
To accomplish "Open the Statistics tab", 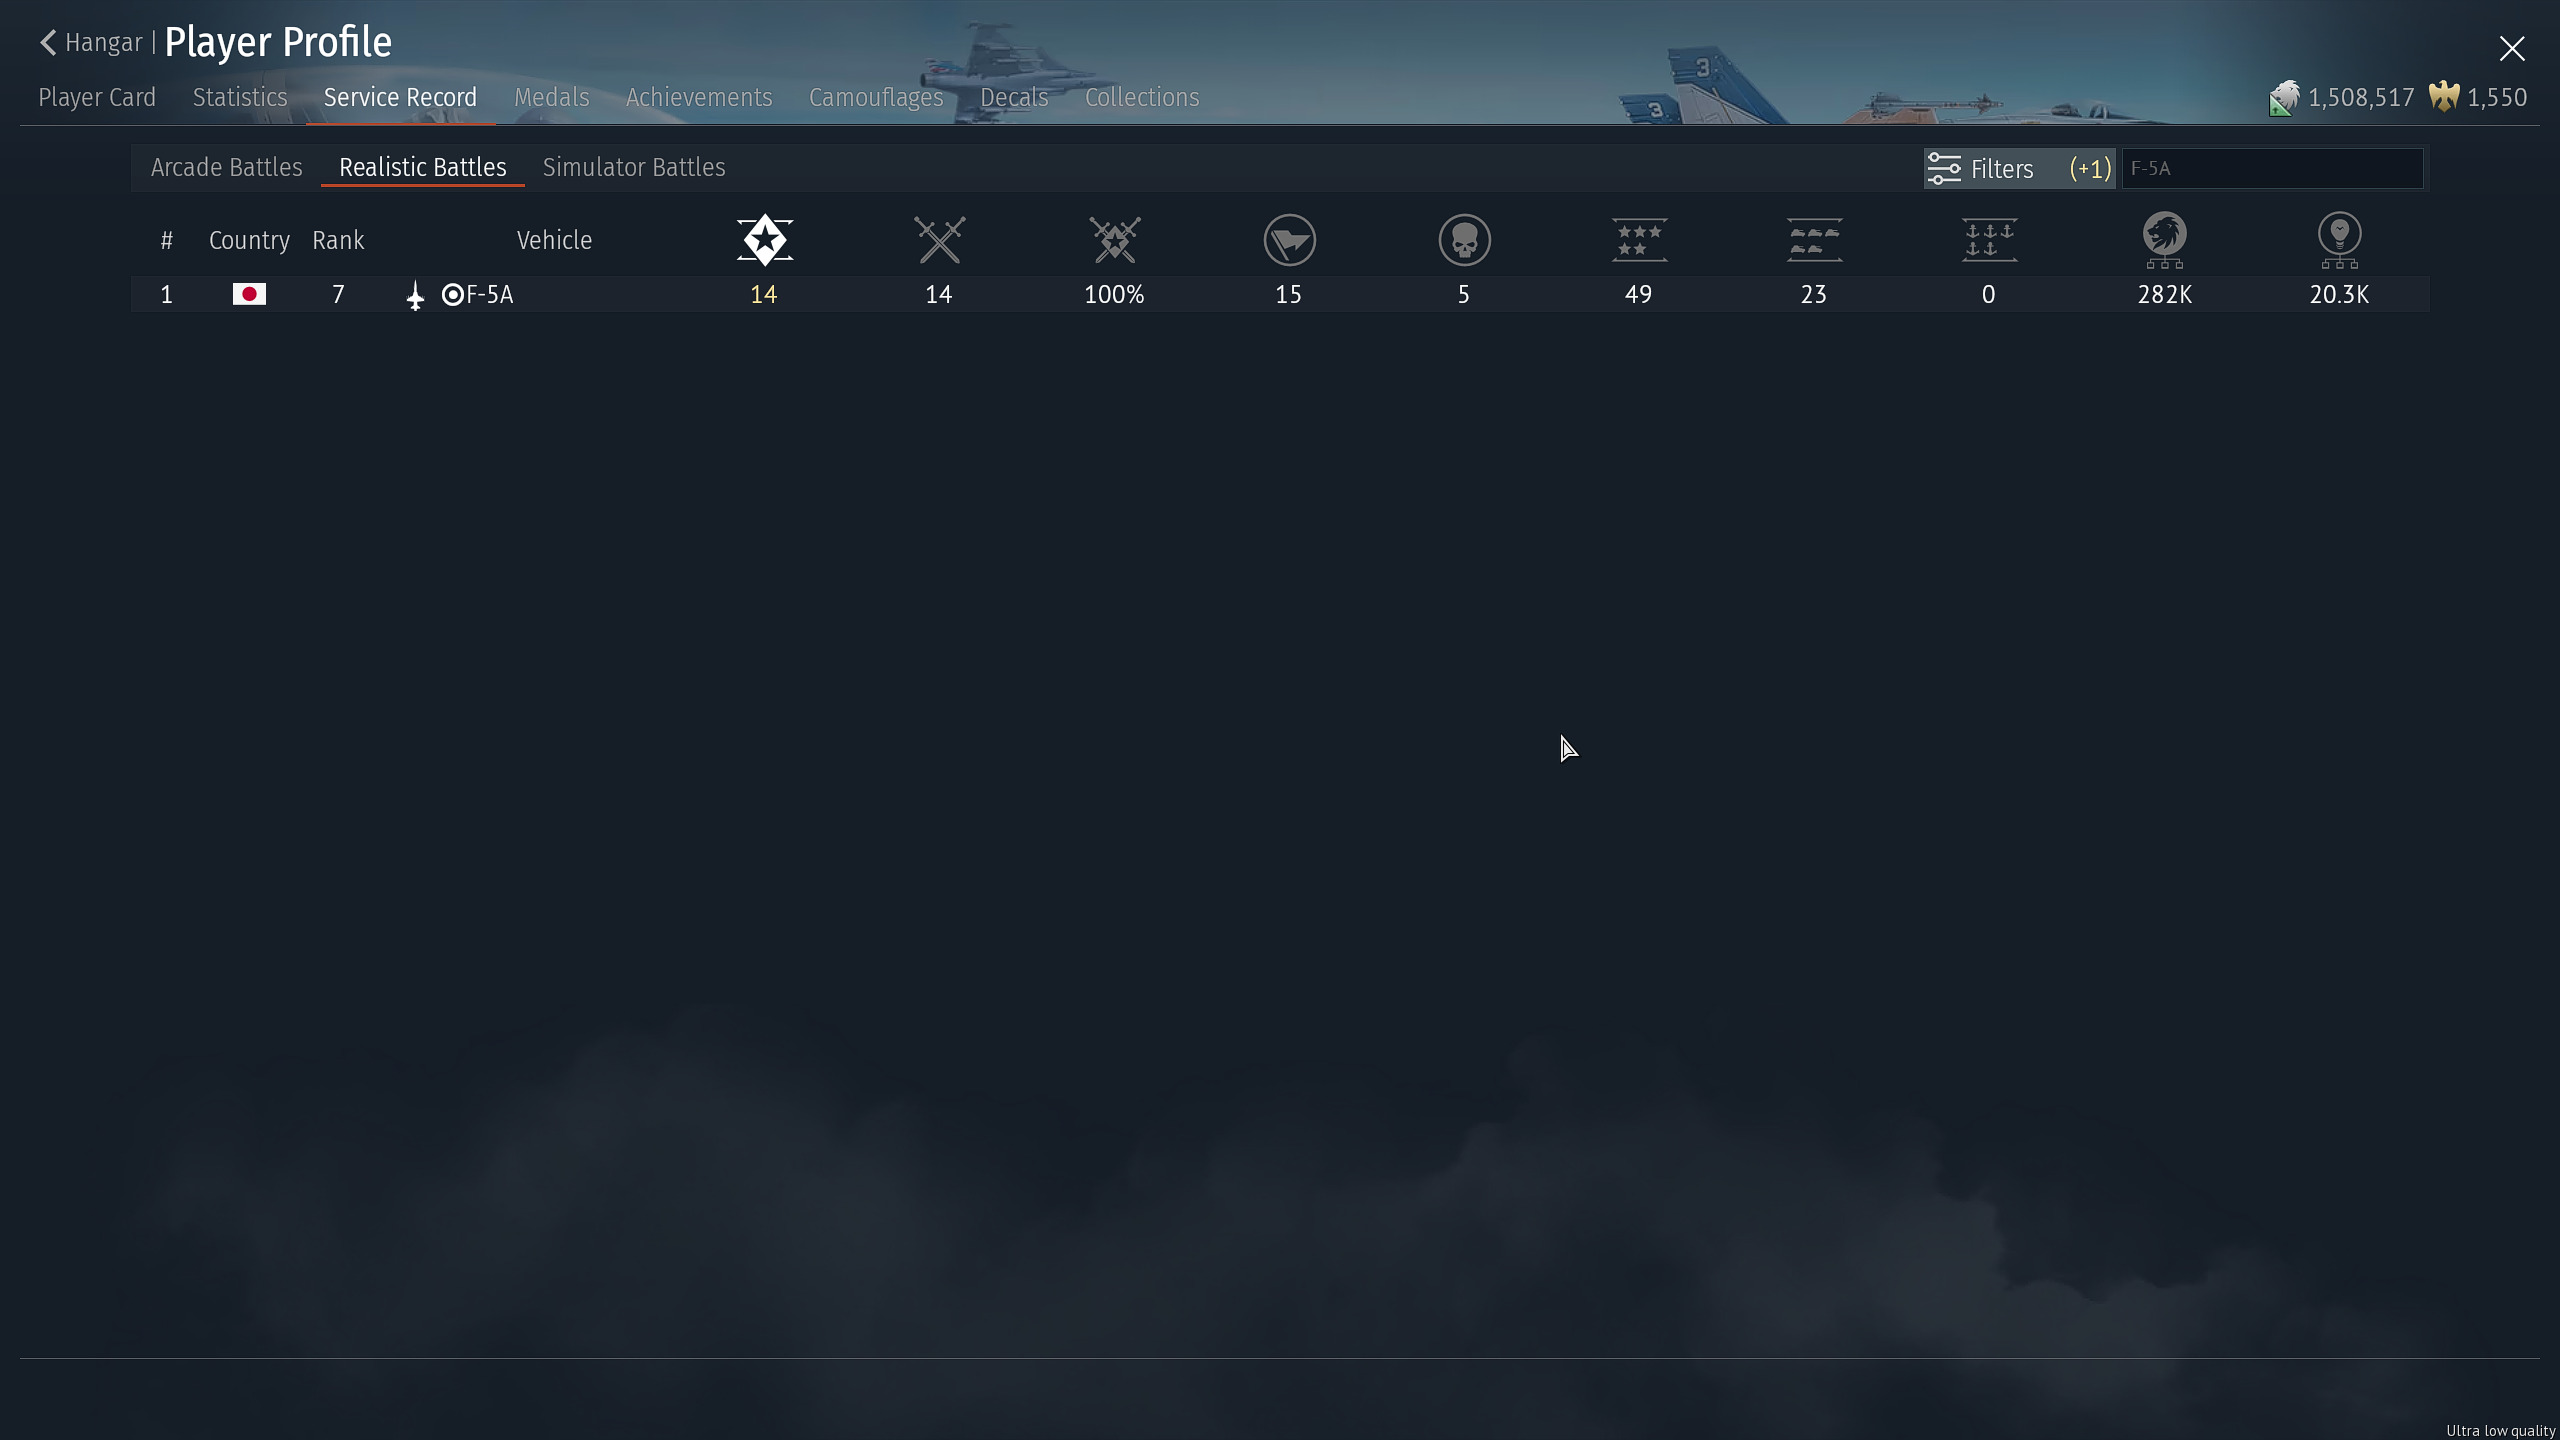I will click(x=239, y=98).
